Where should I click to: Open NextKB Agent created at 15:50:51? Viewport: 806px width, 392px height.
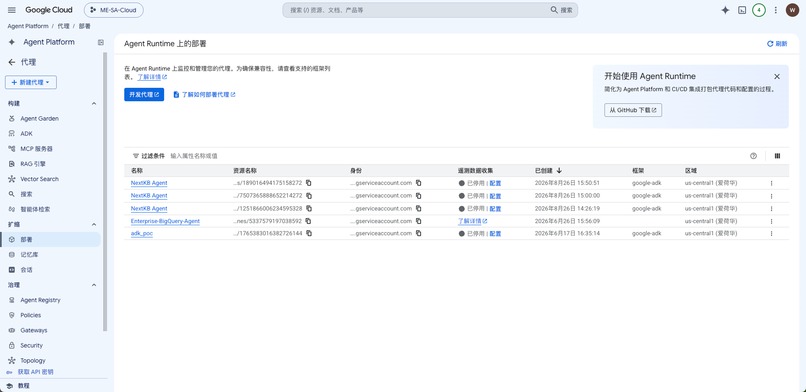[149, 183]
